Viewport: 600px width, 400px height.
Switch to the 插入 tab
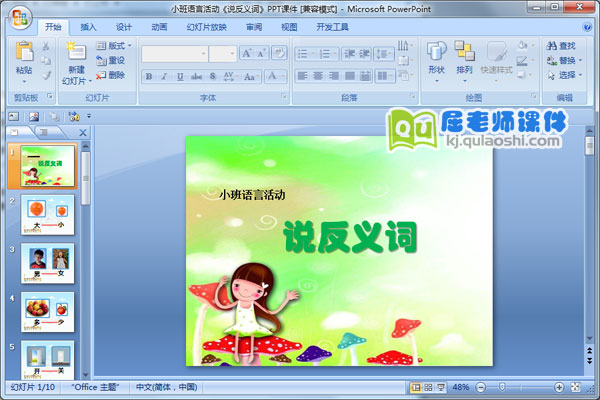click(x=88, y=27)
